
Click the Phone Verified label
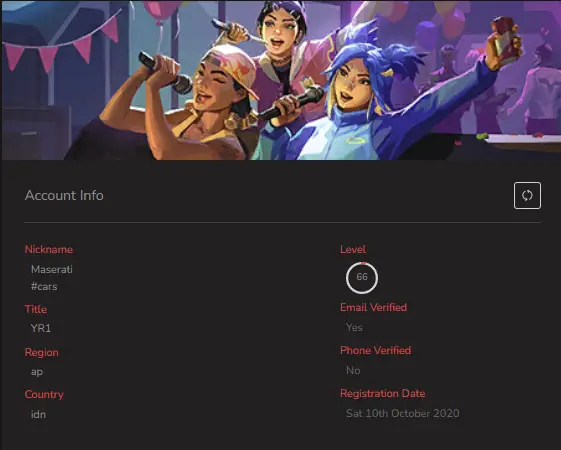[375, 350]
